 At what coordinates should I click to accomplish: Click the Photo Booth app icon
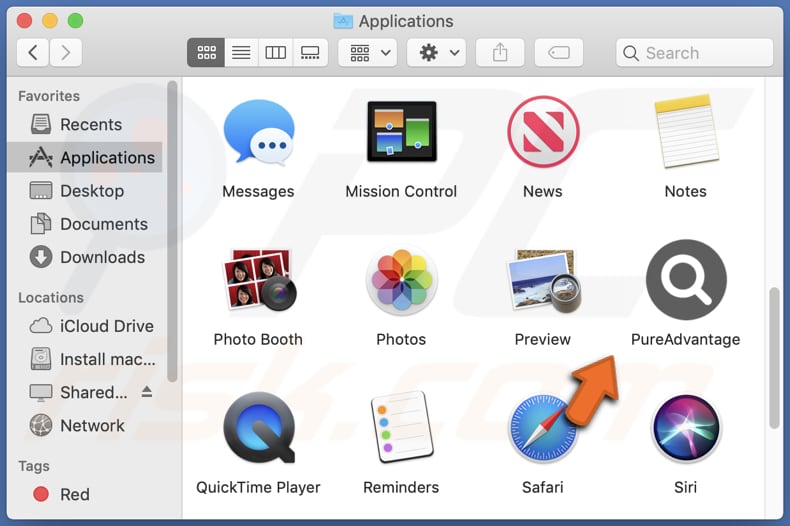[x=259, y=280]
